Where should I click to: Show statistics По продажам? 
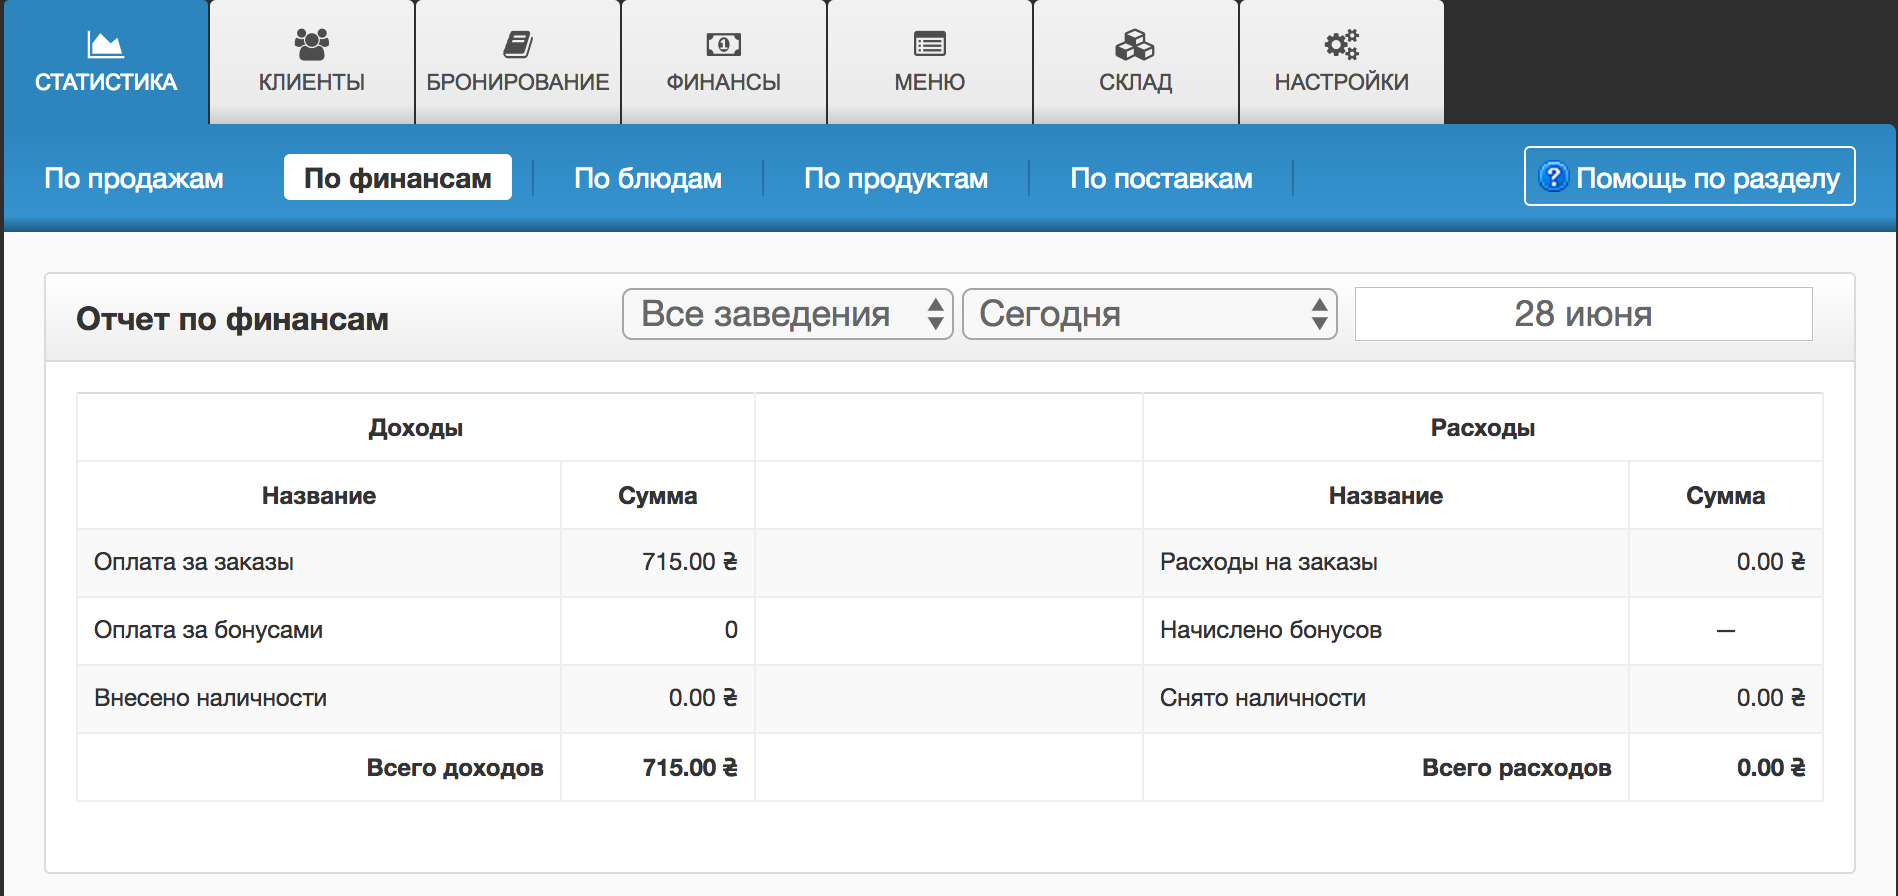coord(134,178)
